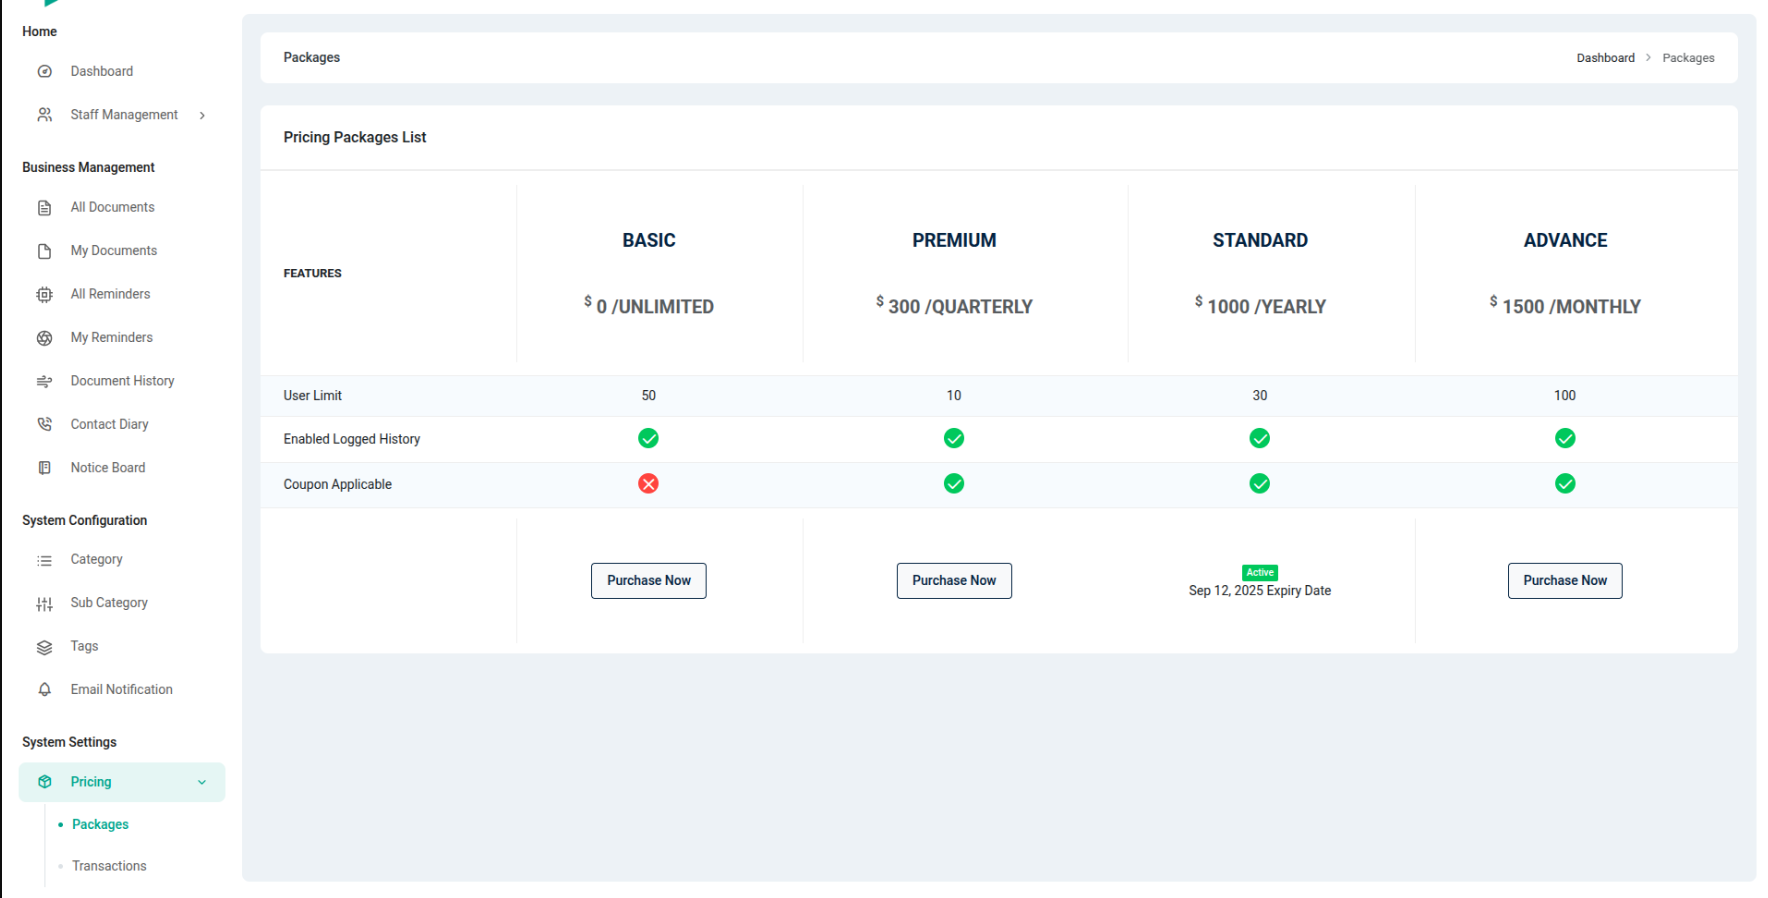Click the All Documents file icon

pyautogui.click(x=44, y=208)
